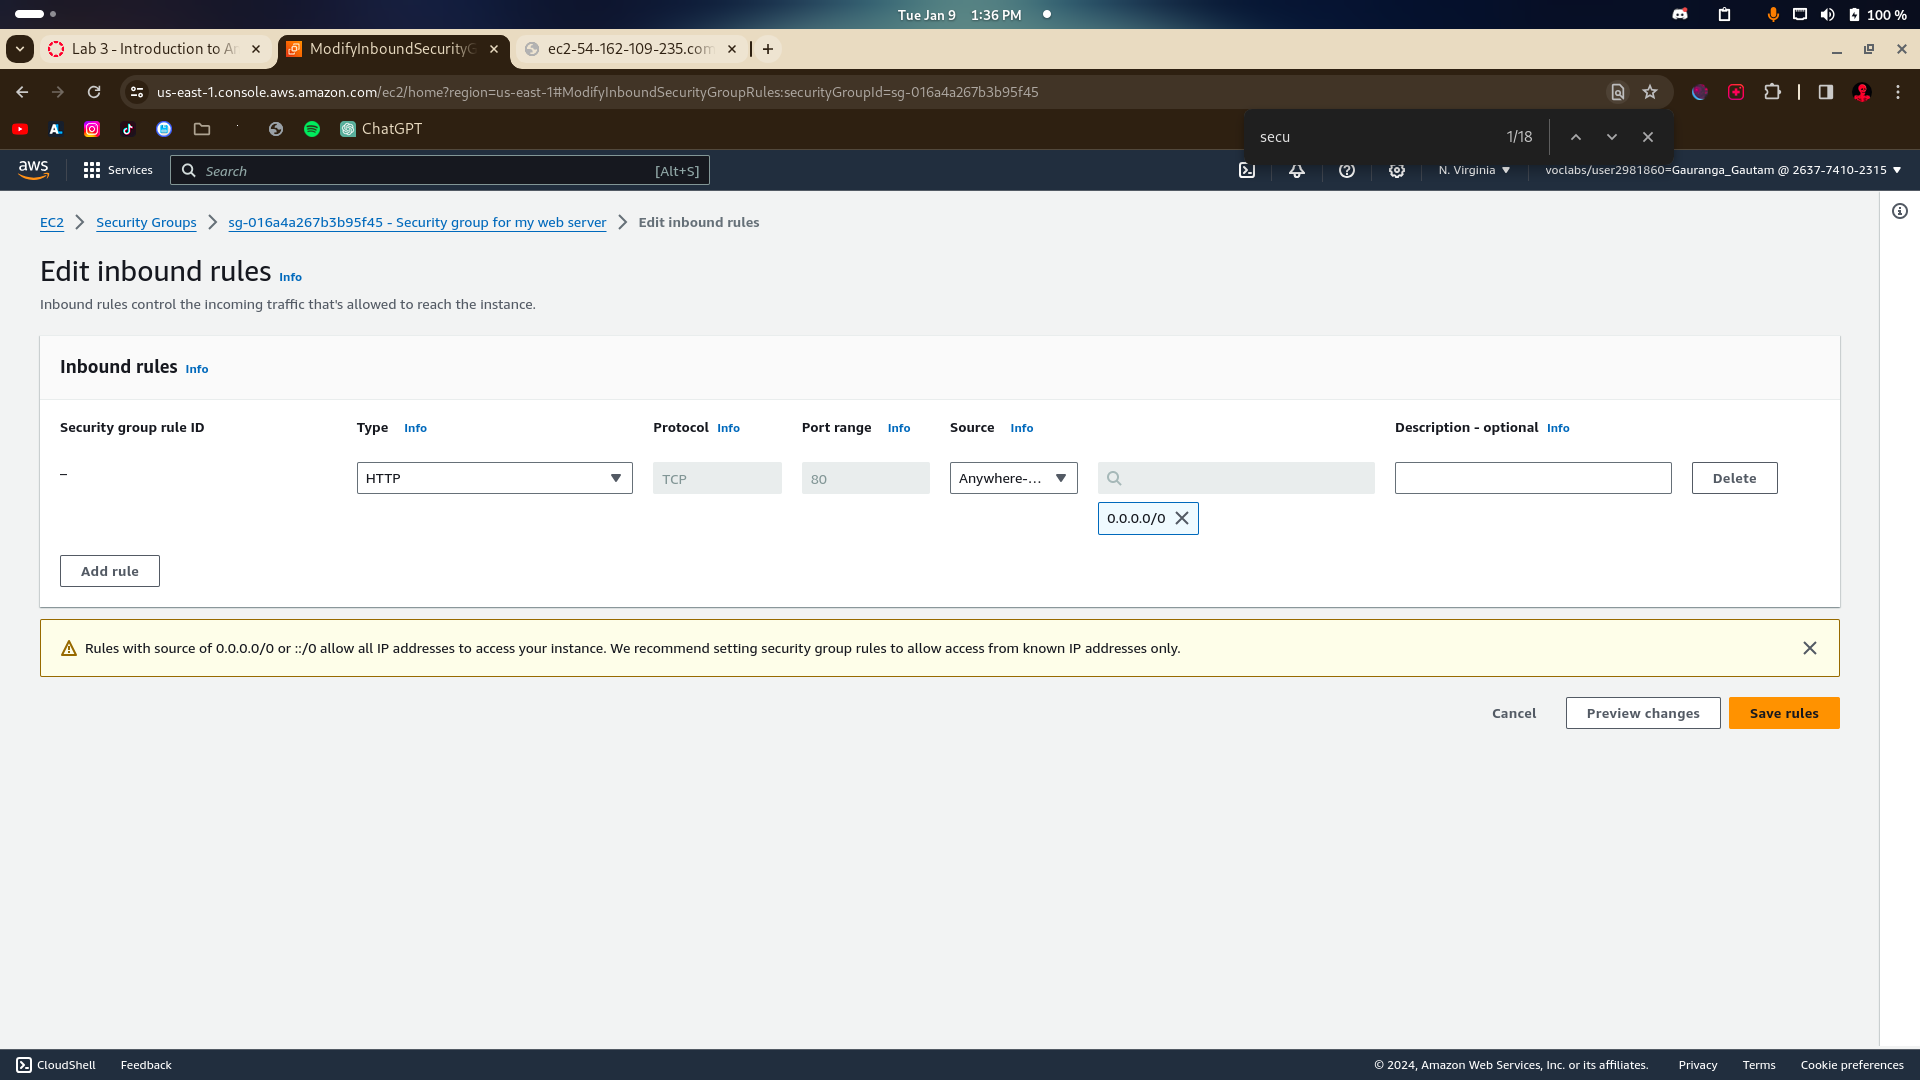Click the Add rule button
Viewport: 1920px width, 1080px height.
[110, 571]
